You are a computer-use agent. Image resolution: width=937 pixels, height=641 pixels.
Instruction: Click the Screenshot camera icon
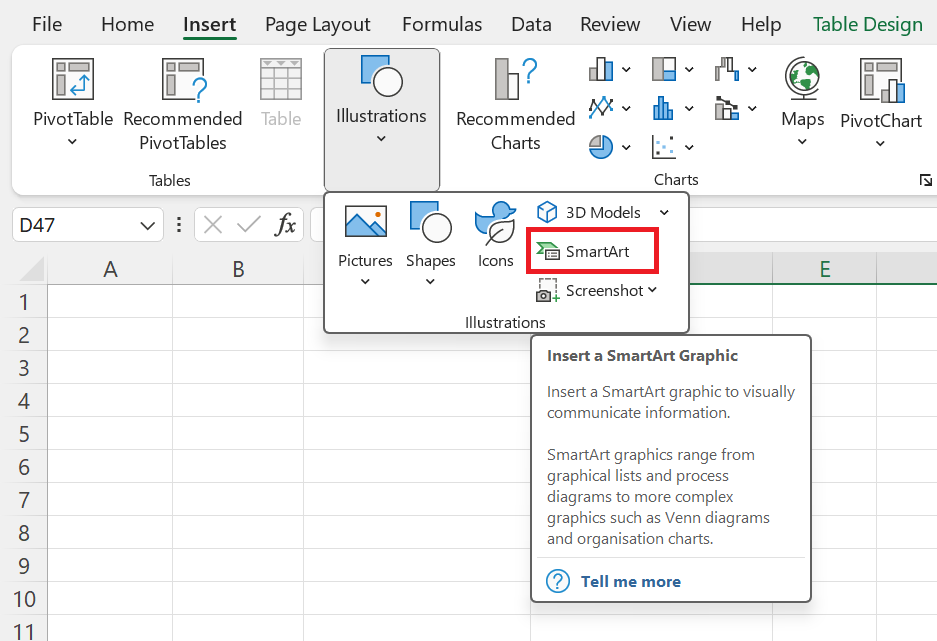(547, 290)
